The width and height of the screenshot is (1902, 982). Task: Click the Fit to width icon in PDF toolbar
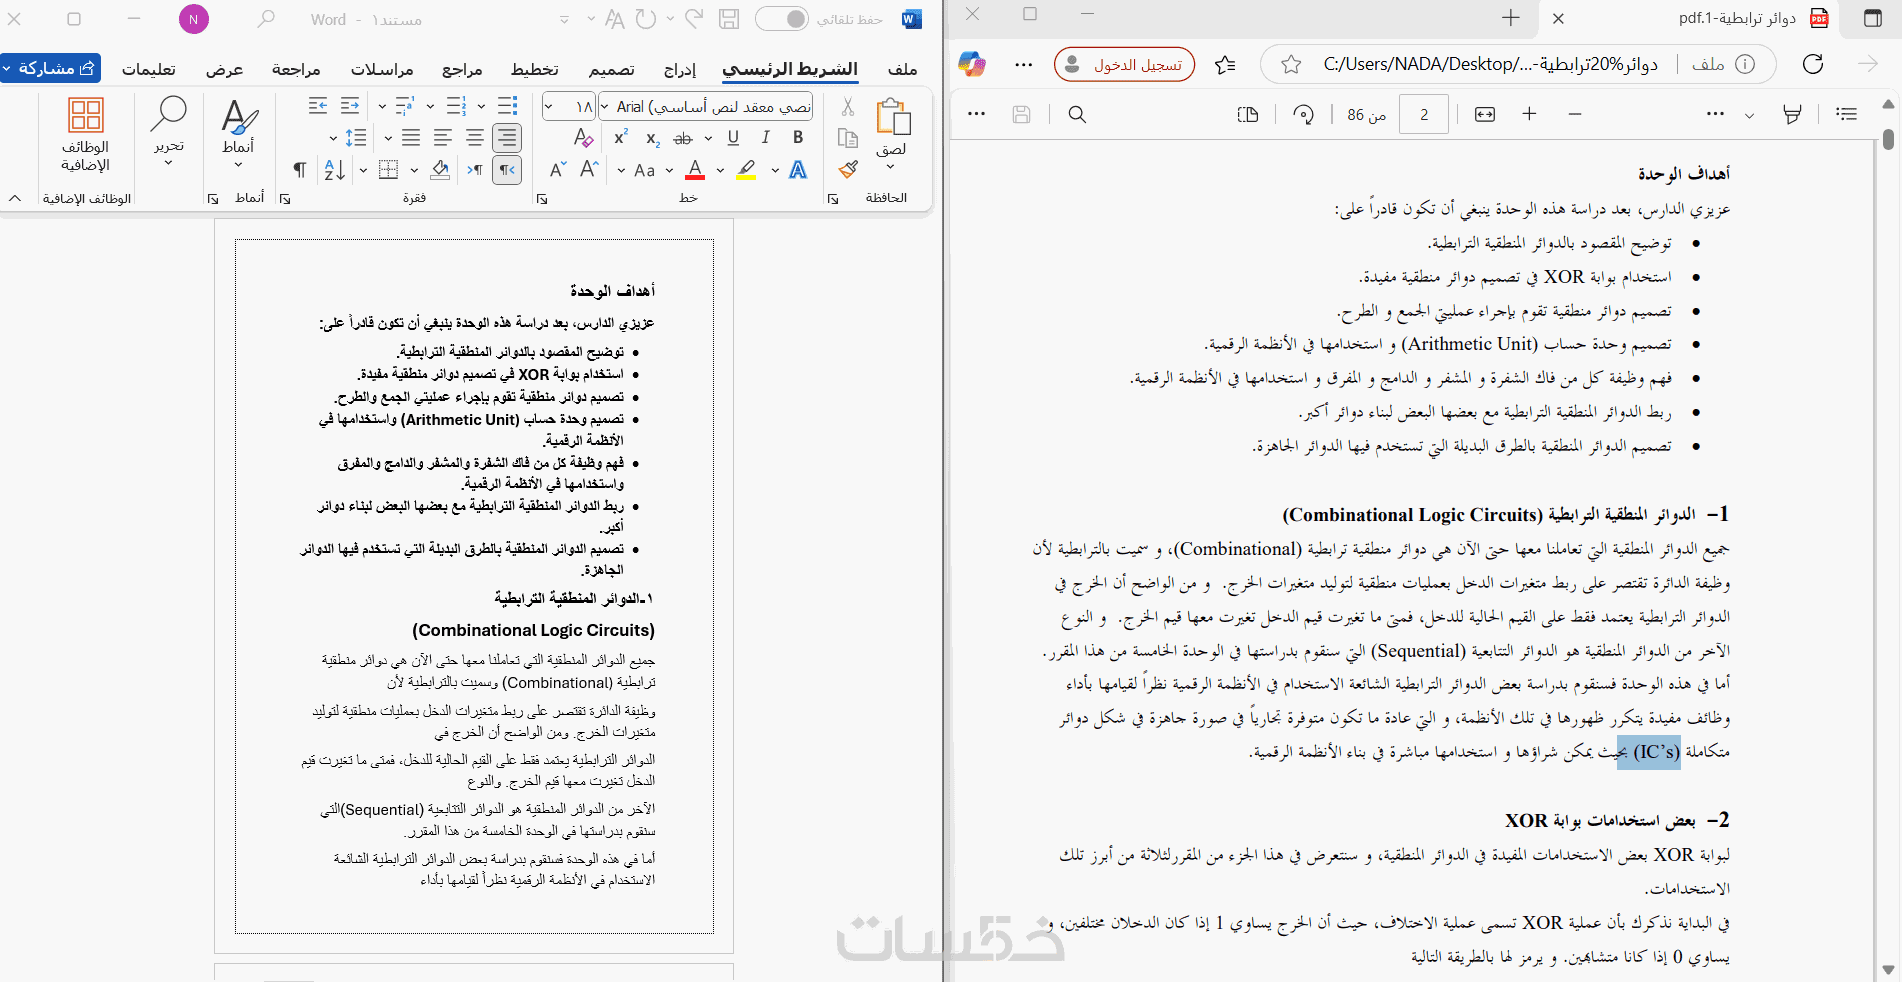pos(1485,114)
